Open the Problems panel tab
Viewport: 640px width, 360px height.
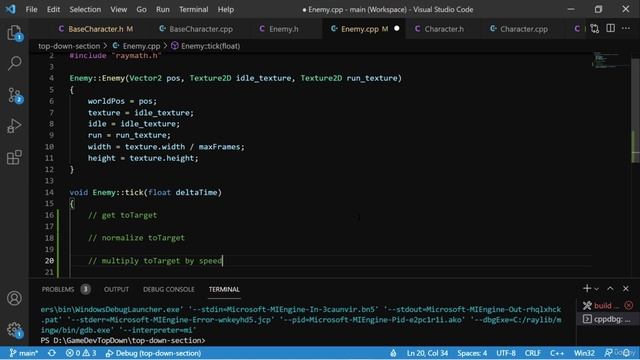65,289
